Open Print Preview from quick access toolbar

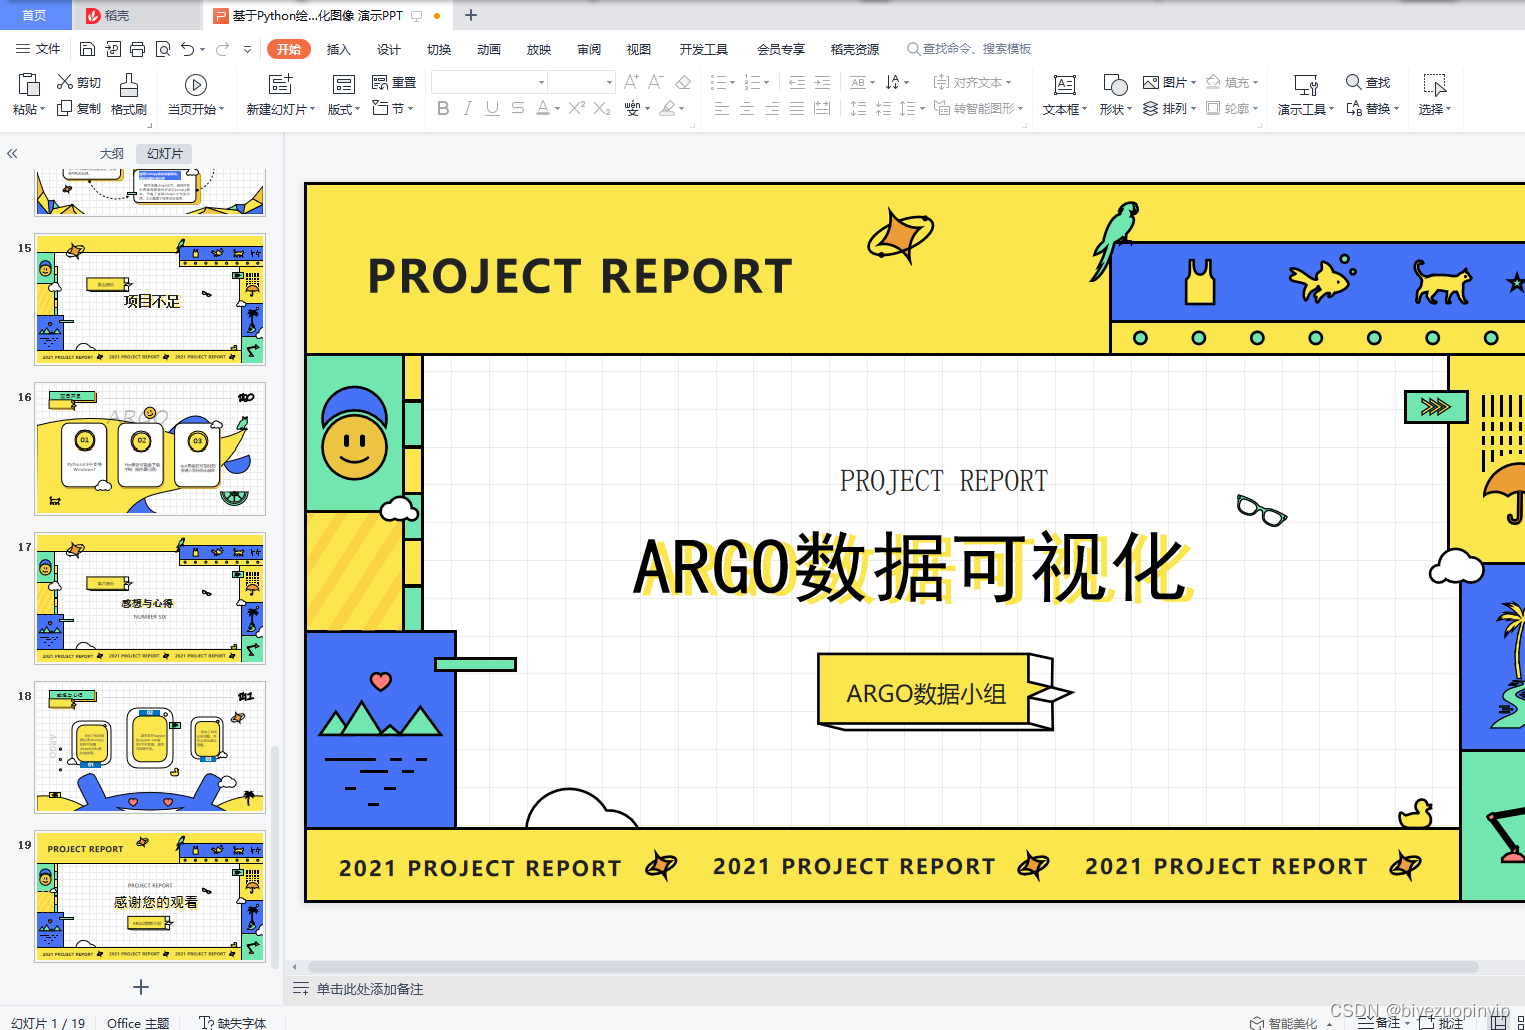[x=162, y=49]
